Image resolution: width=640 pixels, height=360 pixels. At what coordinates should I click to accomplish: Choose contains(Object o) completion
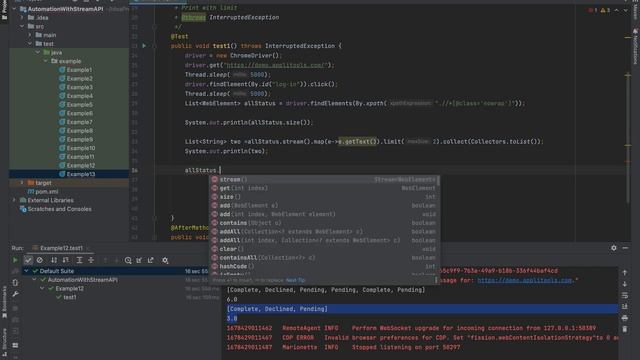coord(324,223)
